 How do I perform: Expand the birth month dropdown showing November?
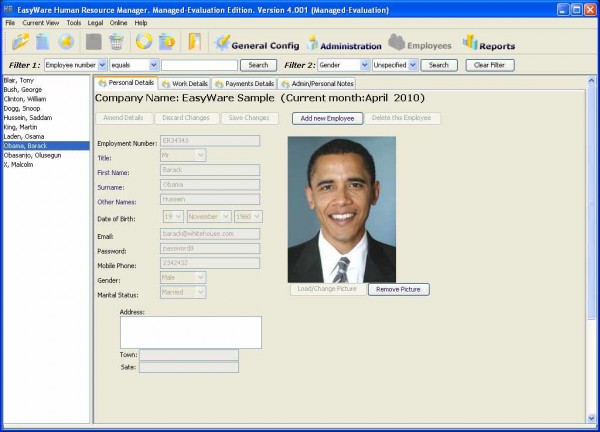coord(226,217)
